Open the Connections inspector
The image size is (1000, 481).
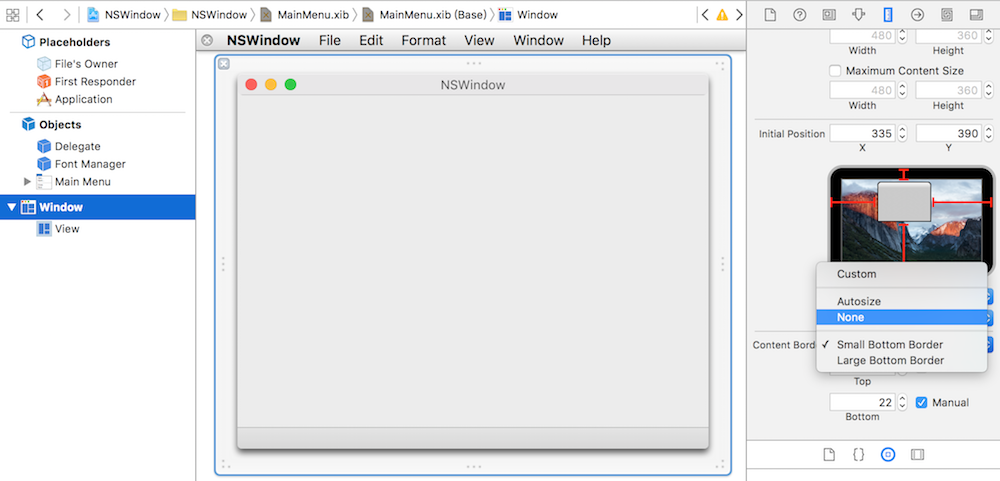click(917, 15)
